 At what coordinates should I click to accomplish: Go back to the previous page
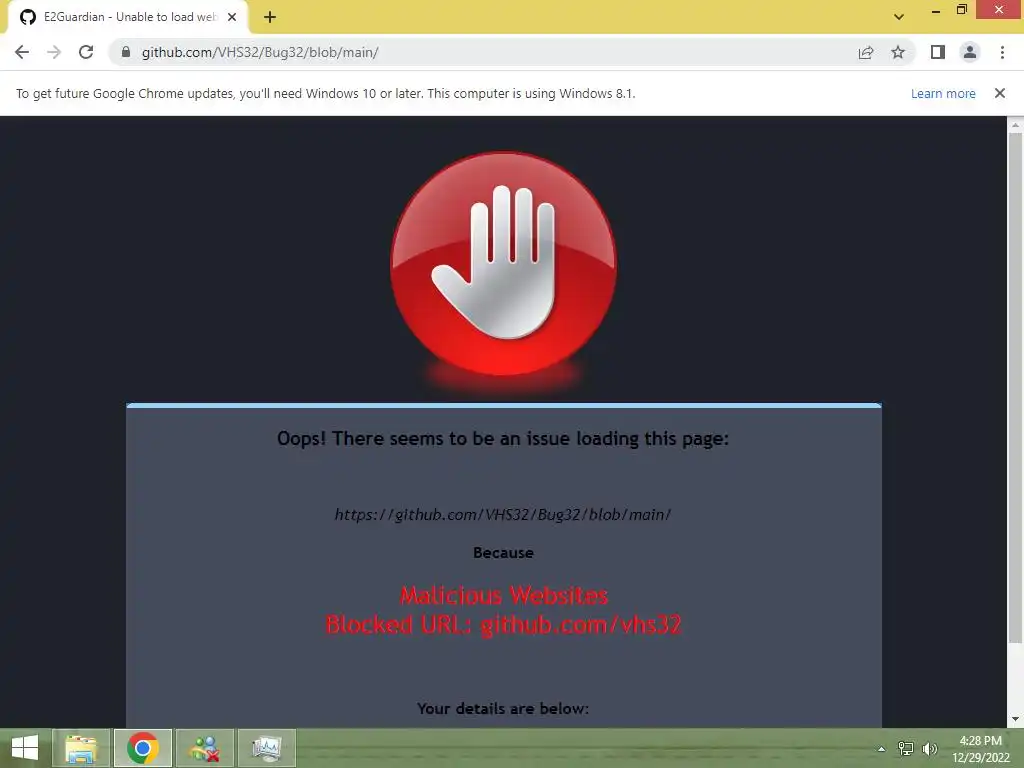coord(22,52)
